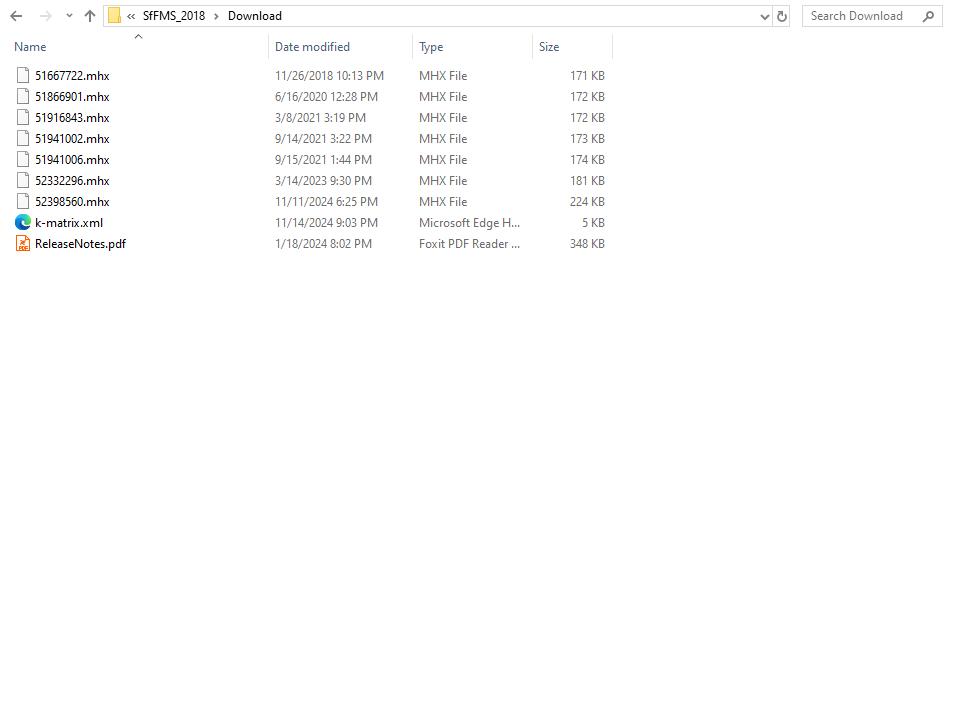Open the ReleaseNotes.pdf Foxit PDF icon
This screenshot has width=954, height=703.
[22, 243]
